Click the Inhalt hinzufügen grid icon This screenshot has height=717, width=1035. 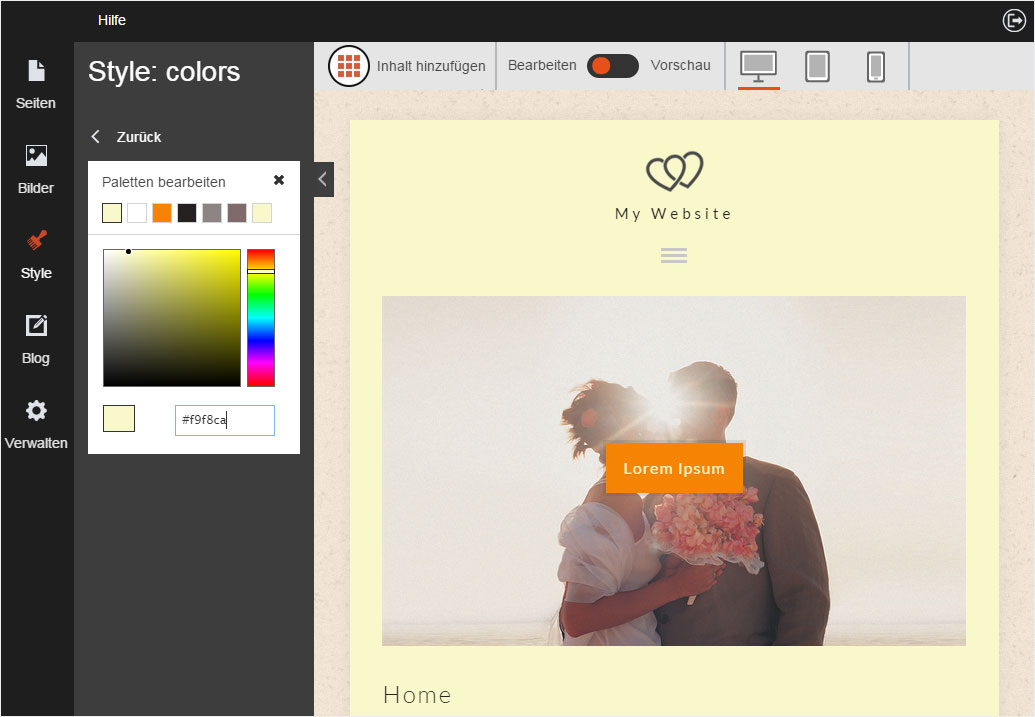349,66
